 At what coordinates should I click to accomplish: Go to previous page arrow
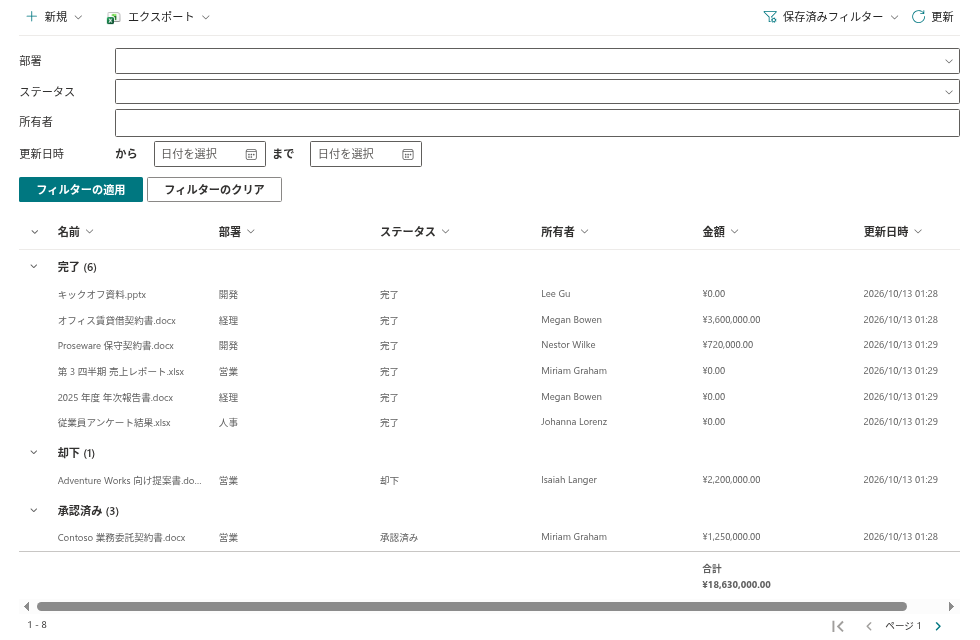(869, 626)
